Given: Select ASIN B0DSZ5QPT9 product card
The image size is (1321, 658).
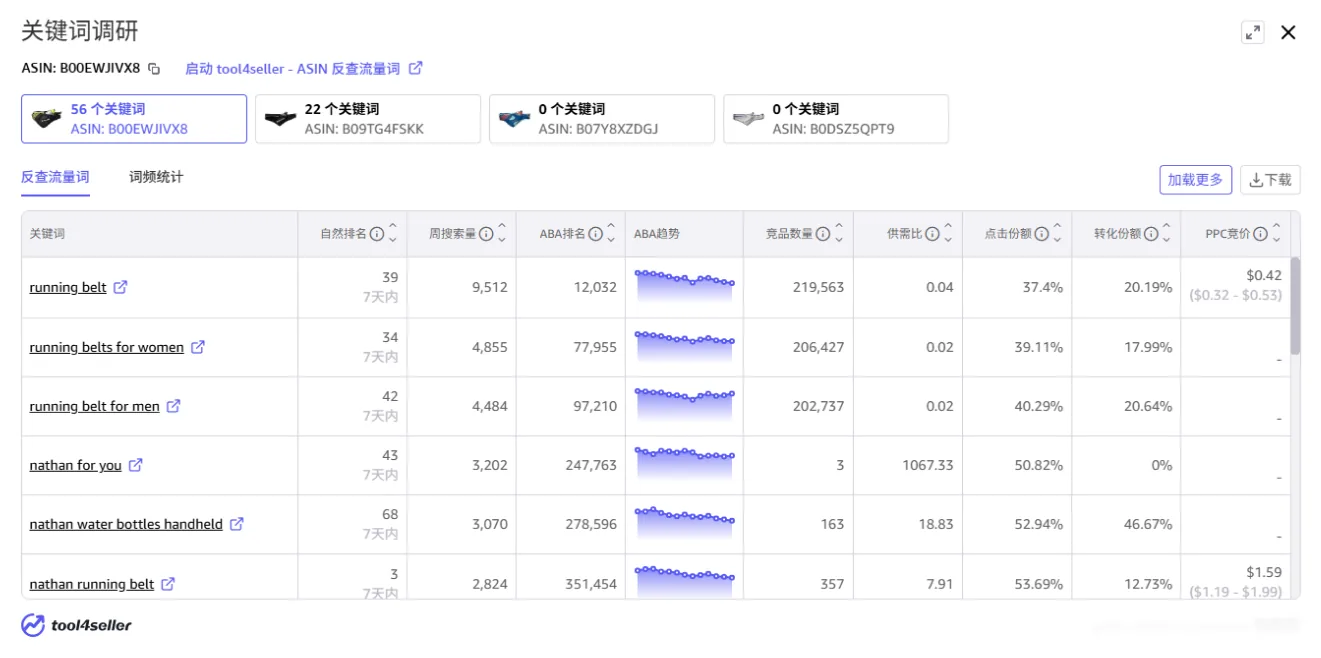Looking at the screenshot, I should 836,119.
